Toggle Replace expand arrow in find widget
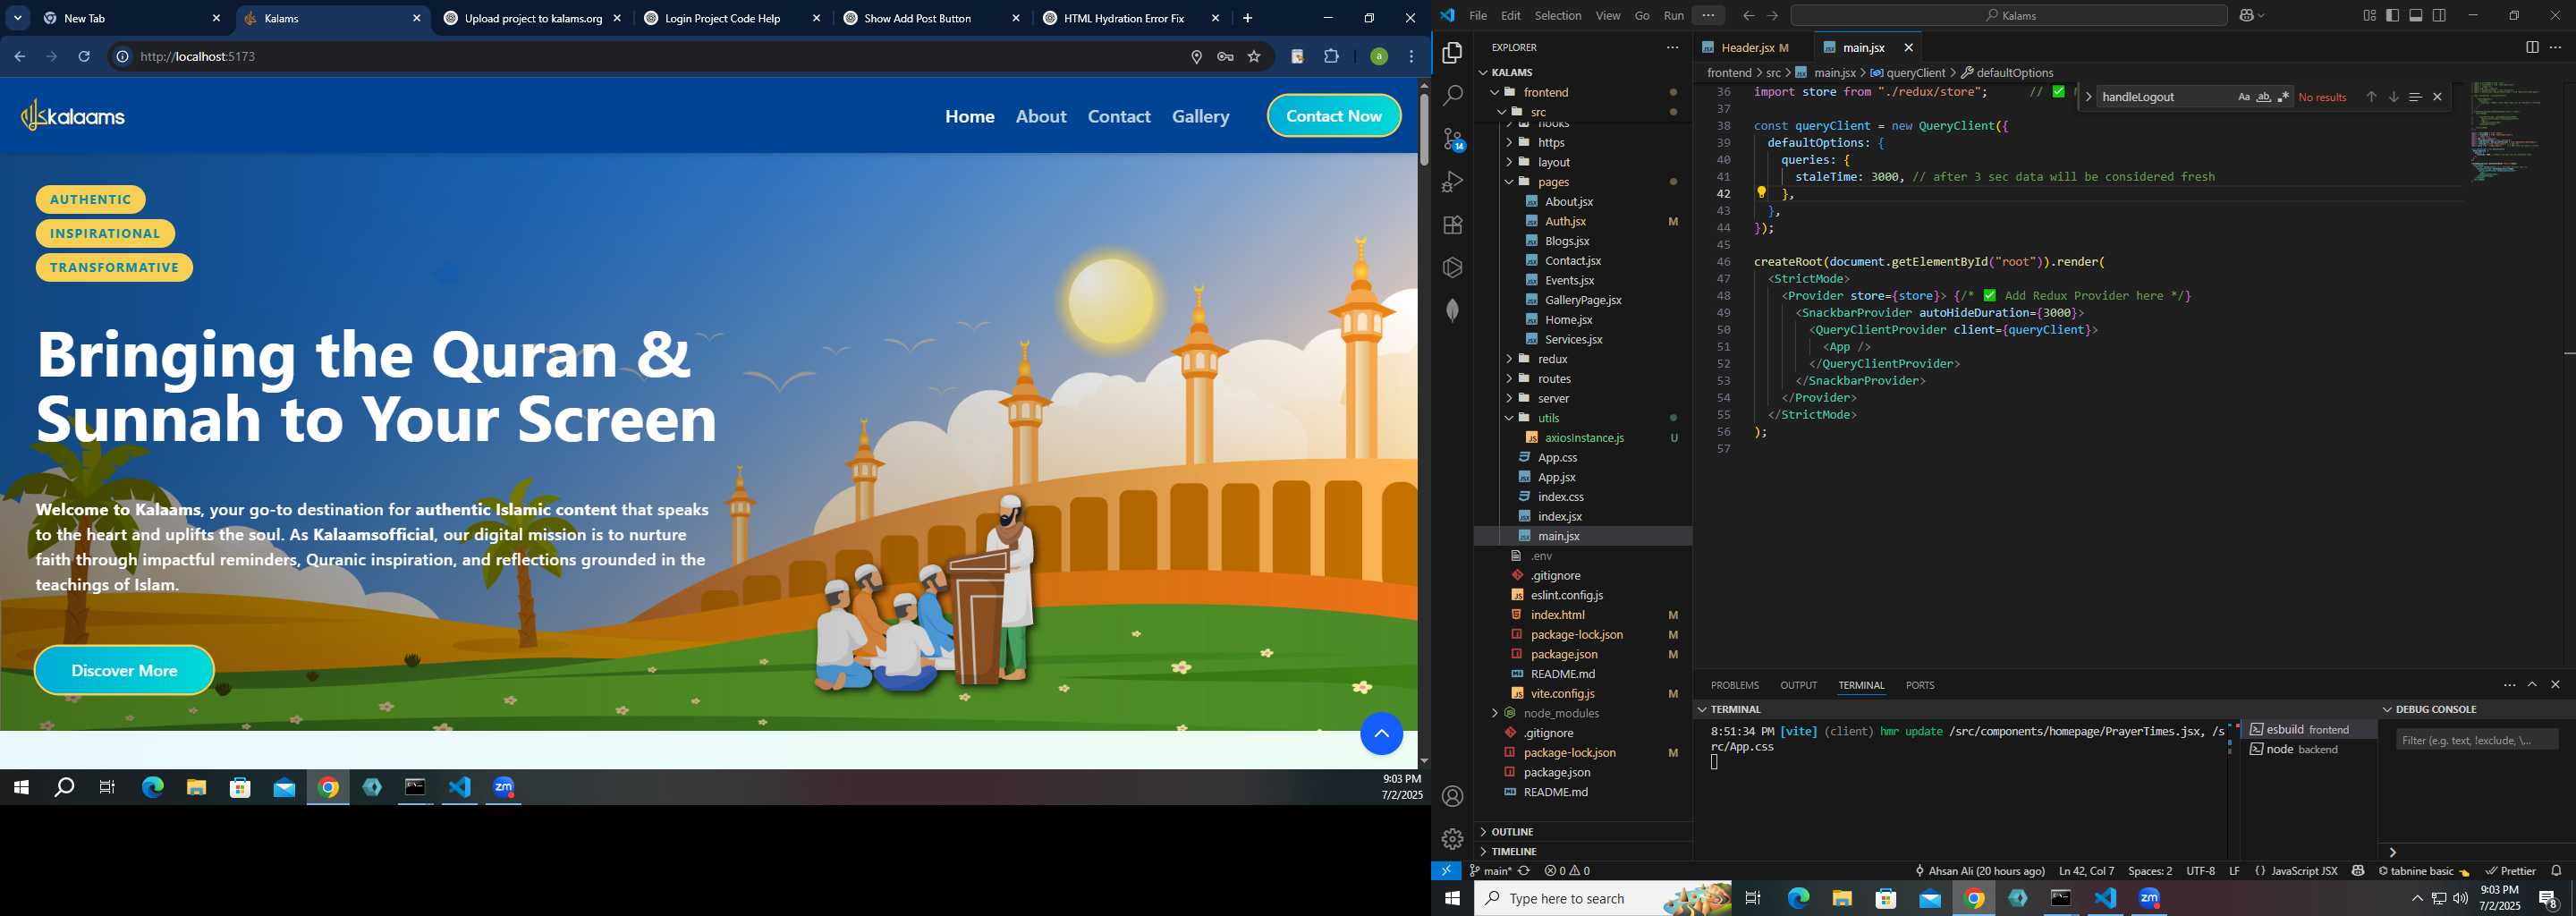The image size is (2576, 916). (x=2088, y=97)
